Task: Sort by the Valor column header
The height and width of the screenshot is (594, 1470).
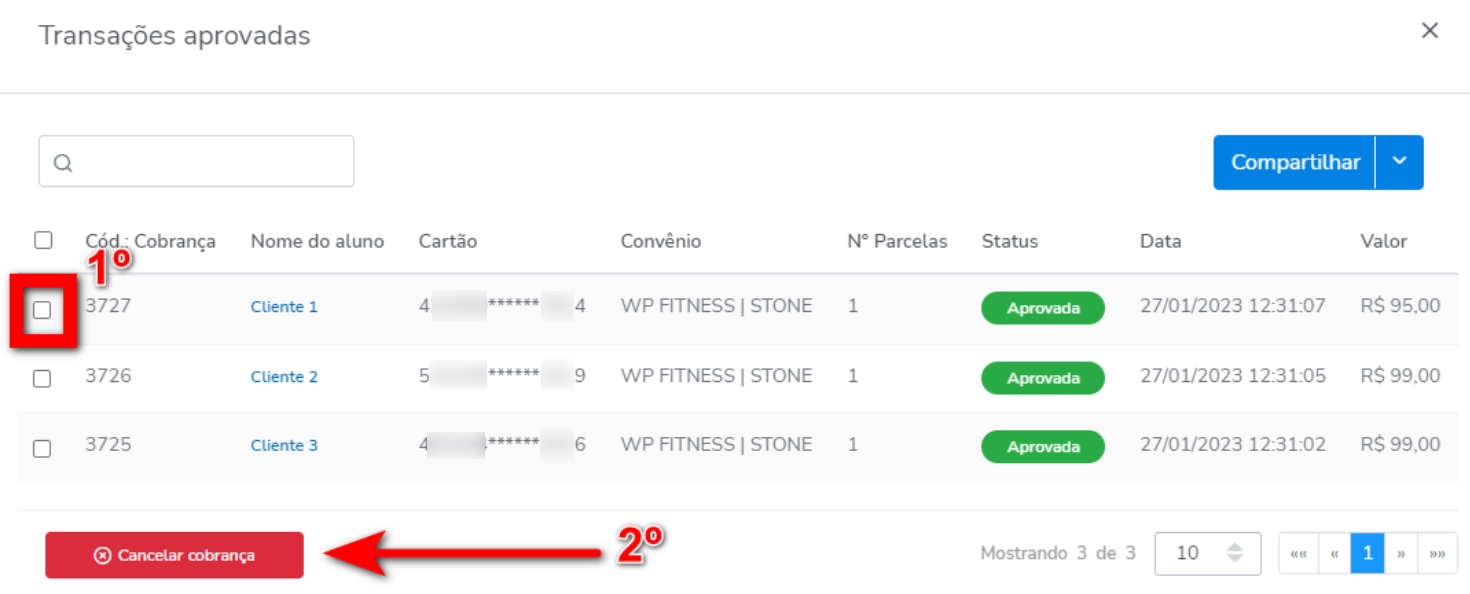Action: tap(1383, 241)
